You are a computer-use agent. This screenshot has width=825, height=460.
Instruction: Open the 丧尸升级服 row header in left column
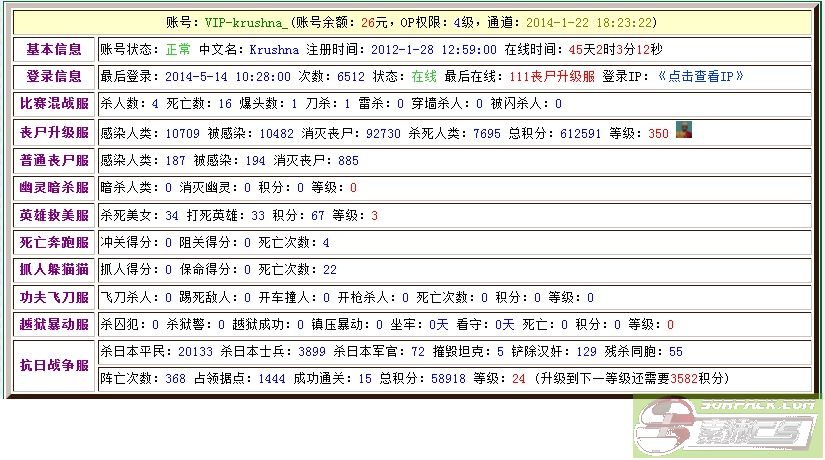tap(54, 133)
